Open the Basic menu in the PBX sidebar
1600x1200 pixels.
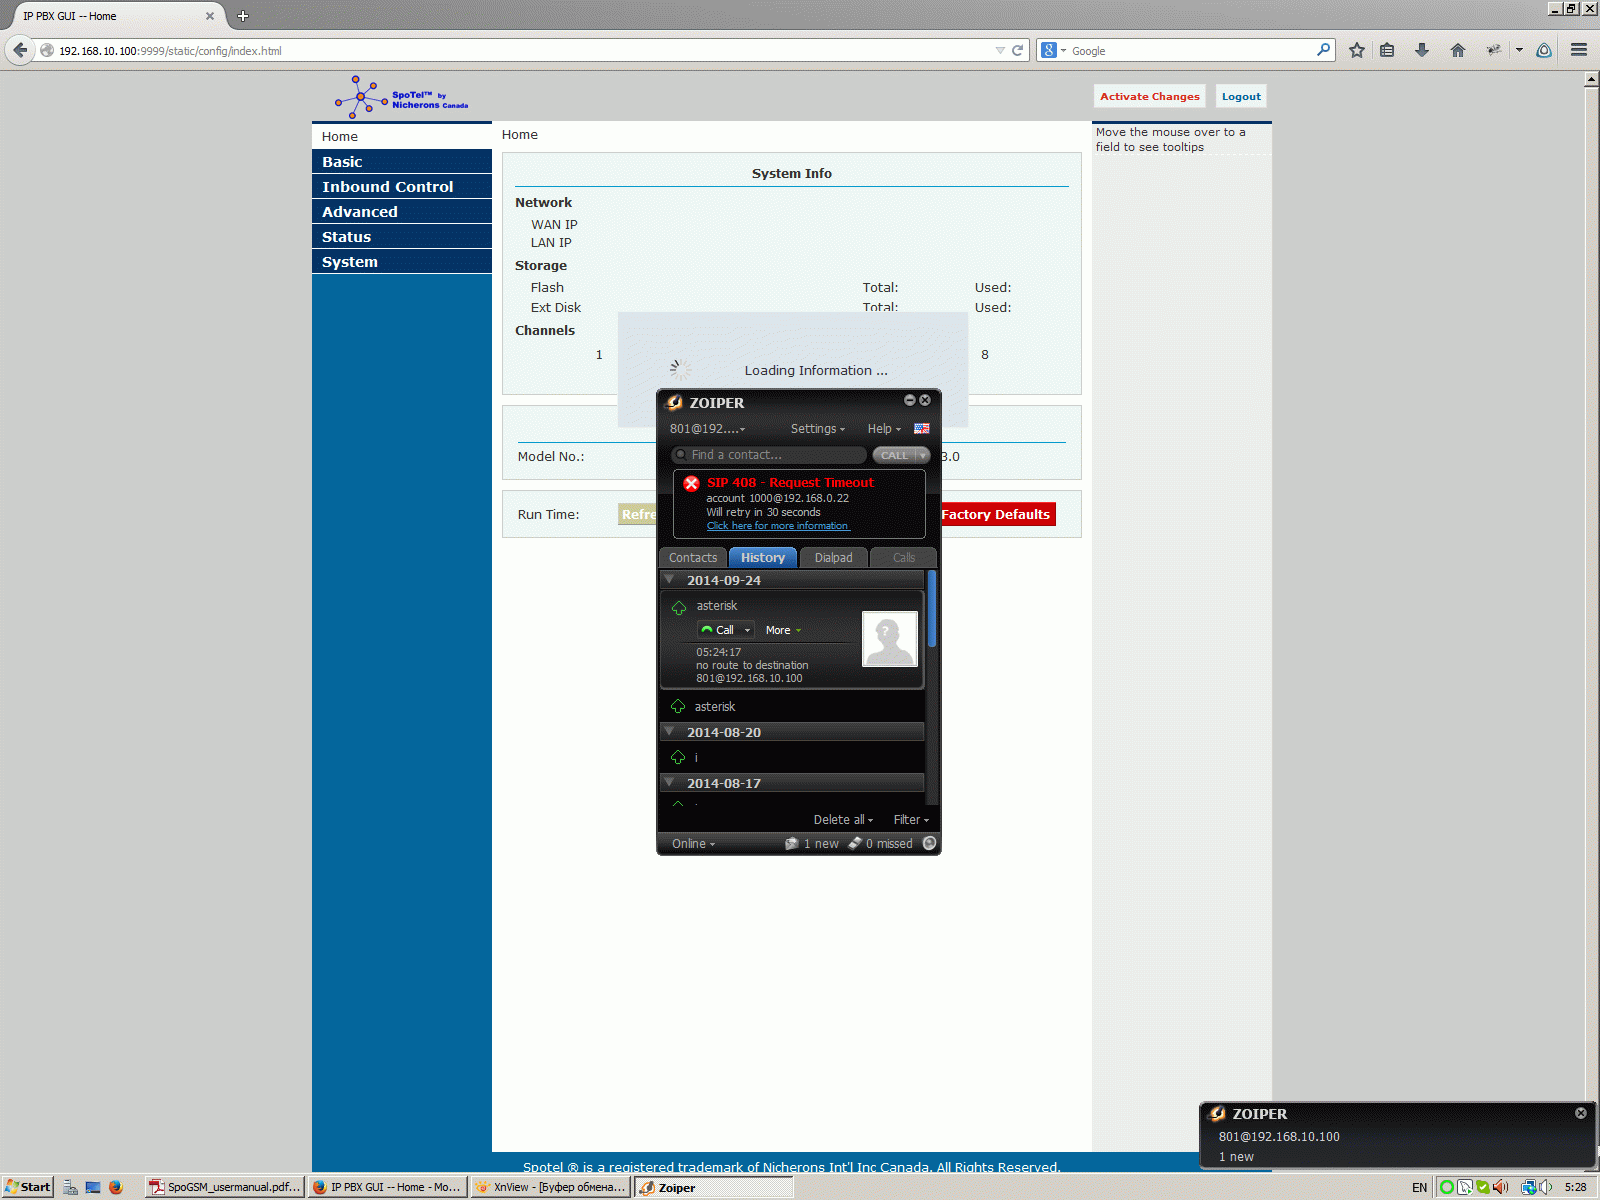(x=402, y=162)
